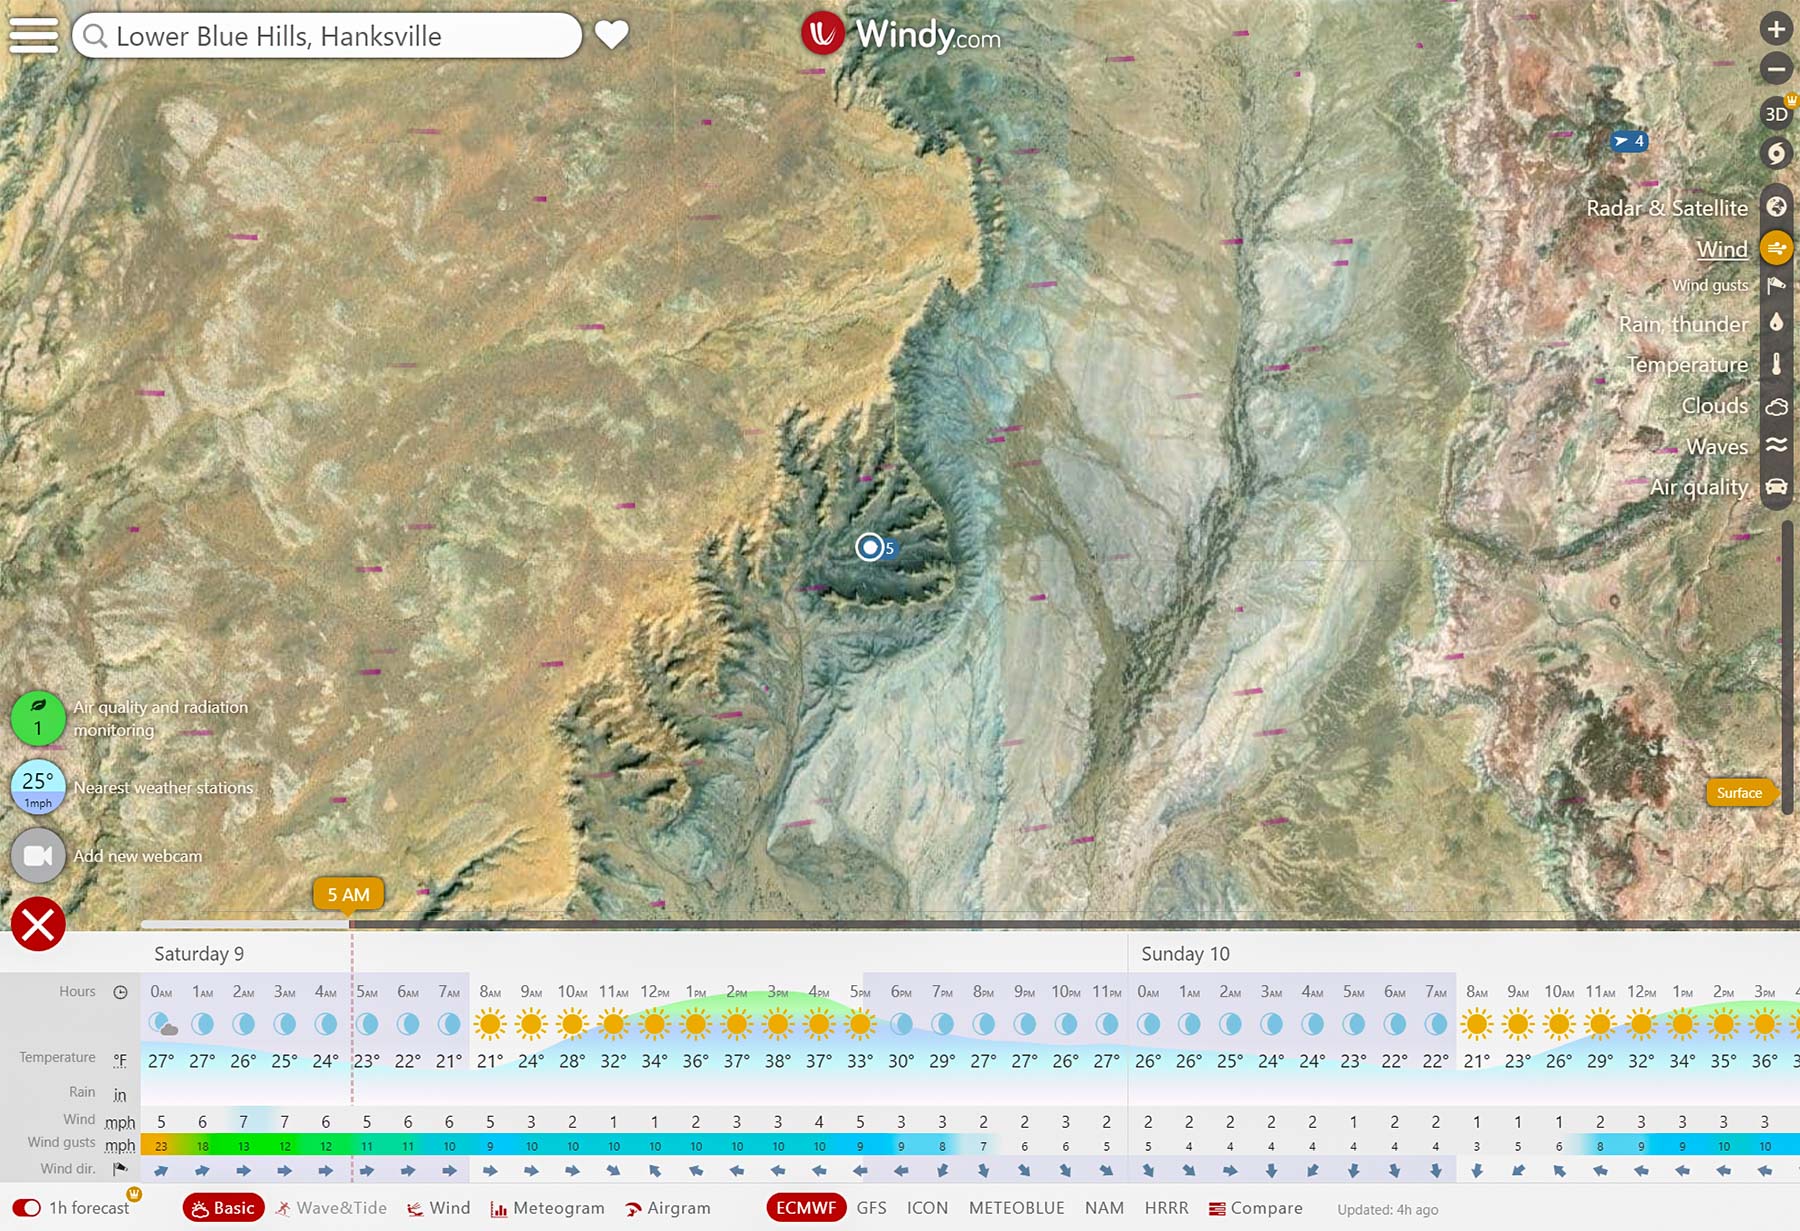Viewport: 1800px width, 1231px height.
Task: Open the Clouds layer icon
Action: click(1776, 406)
